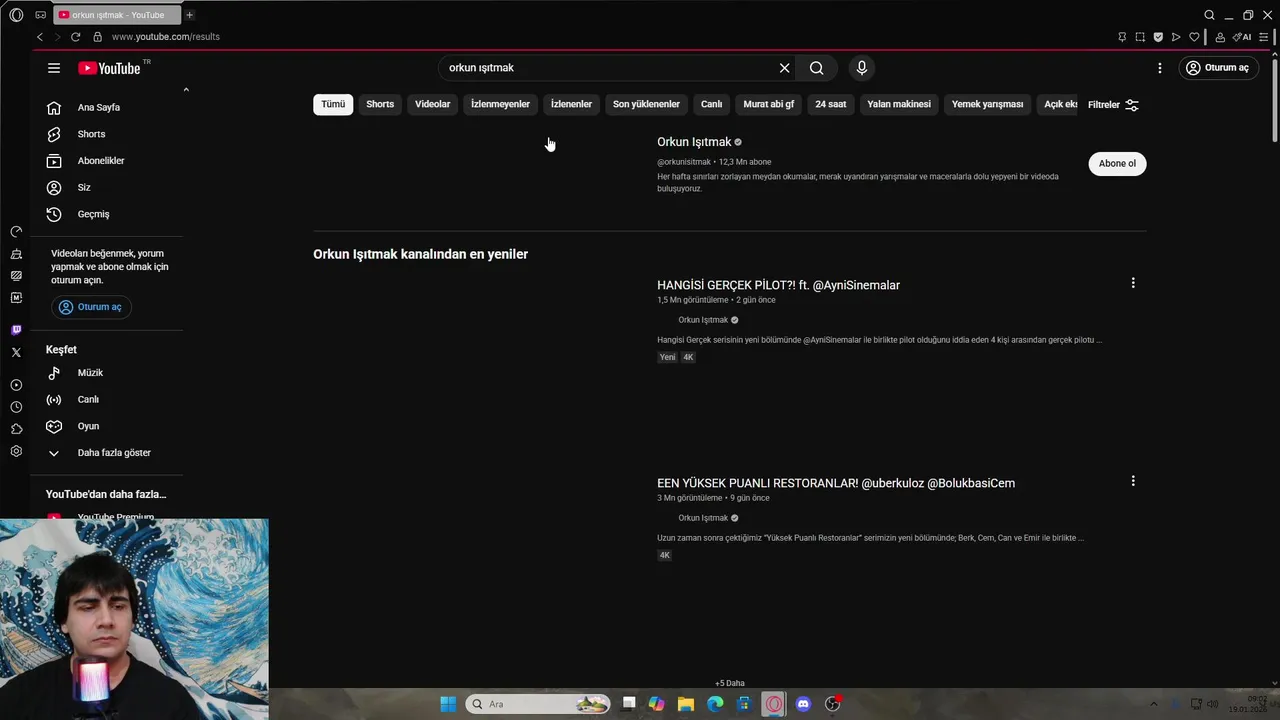
Task: Open File Explorer from the taskbar
Action: [685, 704]
